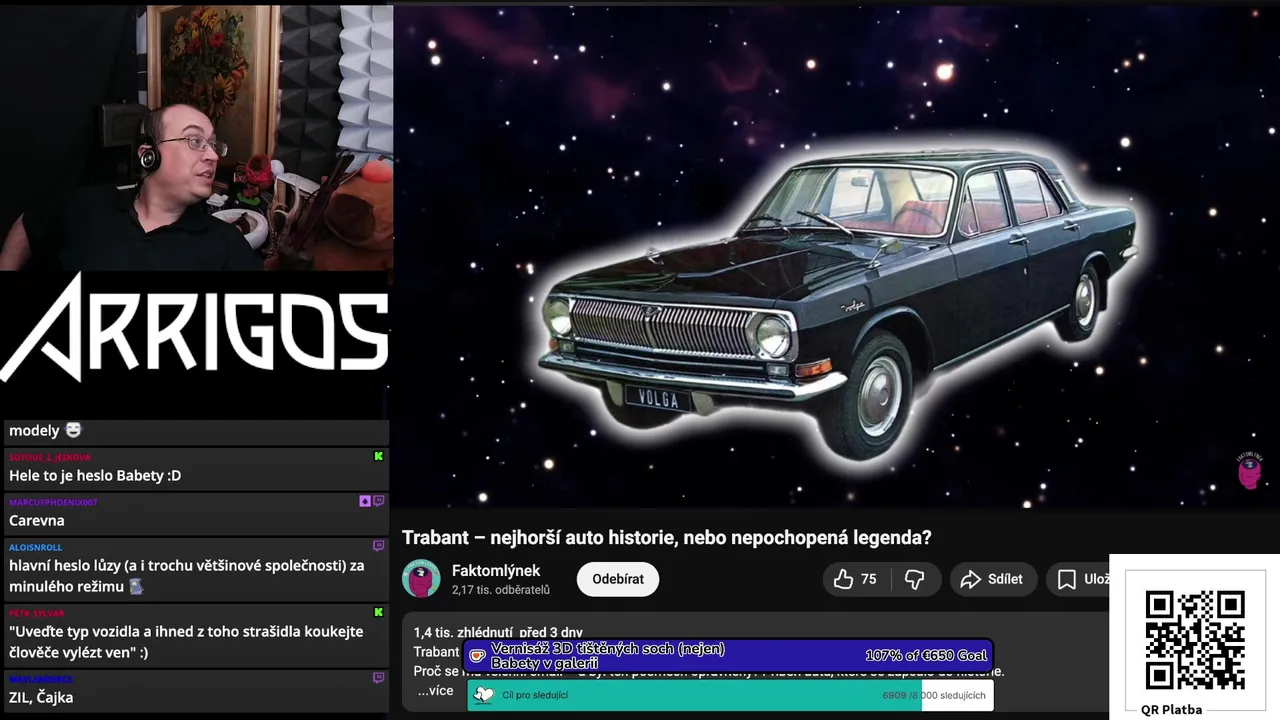Share the video with Sdílet button
1280x720 pixels.
coord(992,579)
